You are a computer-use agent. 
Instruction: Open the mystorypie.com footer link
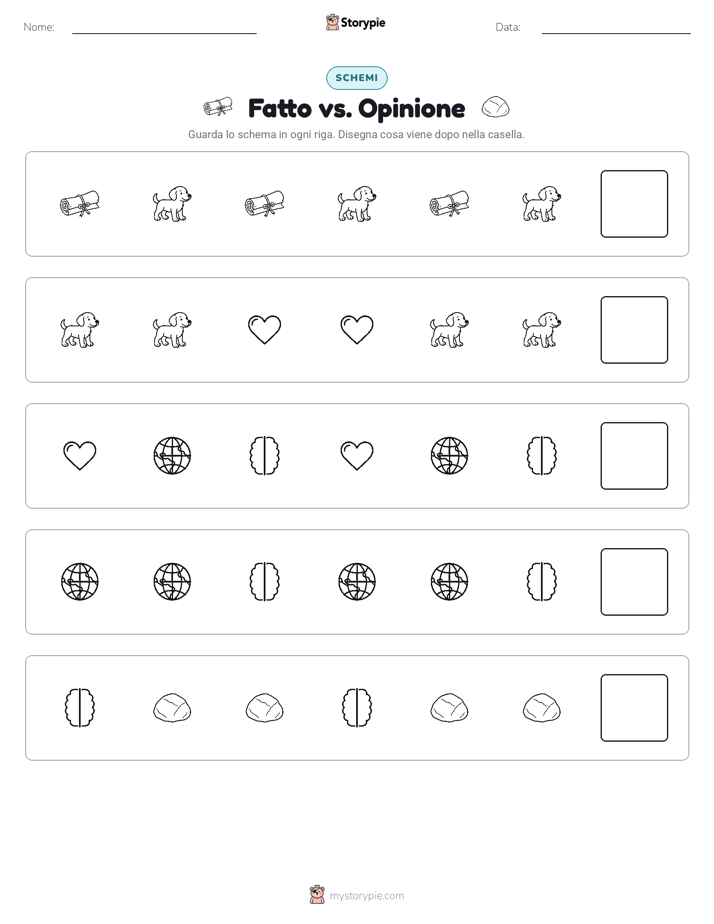pos(356,895)
